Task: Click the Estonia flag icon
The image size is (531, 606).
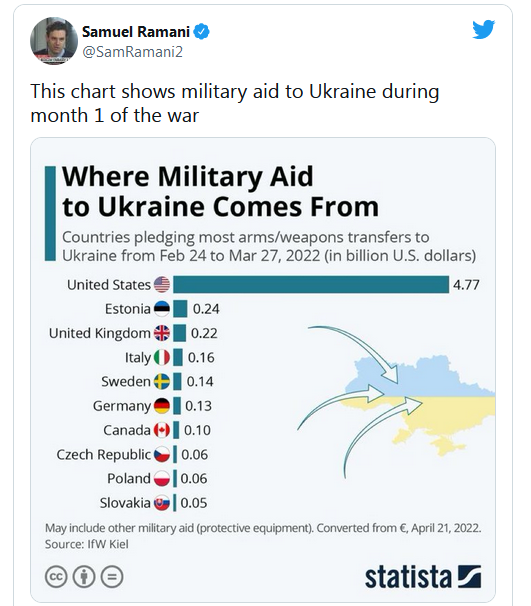Action: click(162, 309)
